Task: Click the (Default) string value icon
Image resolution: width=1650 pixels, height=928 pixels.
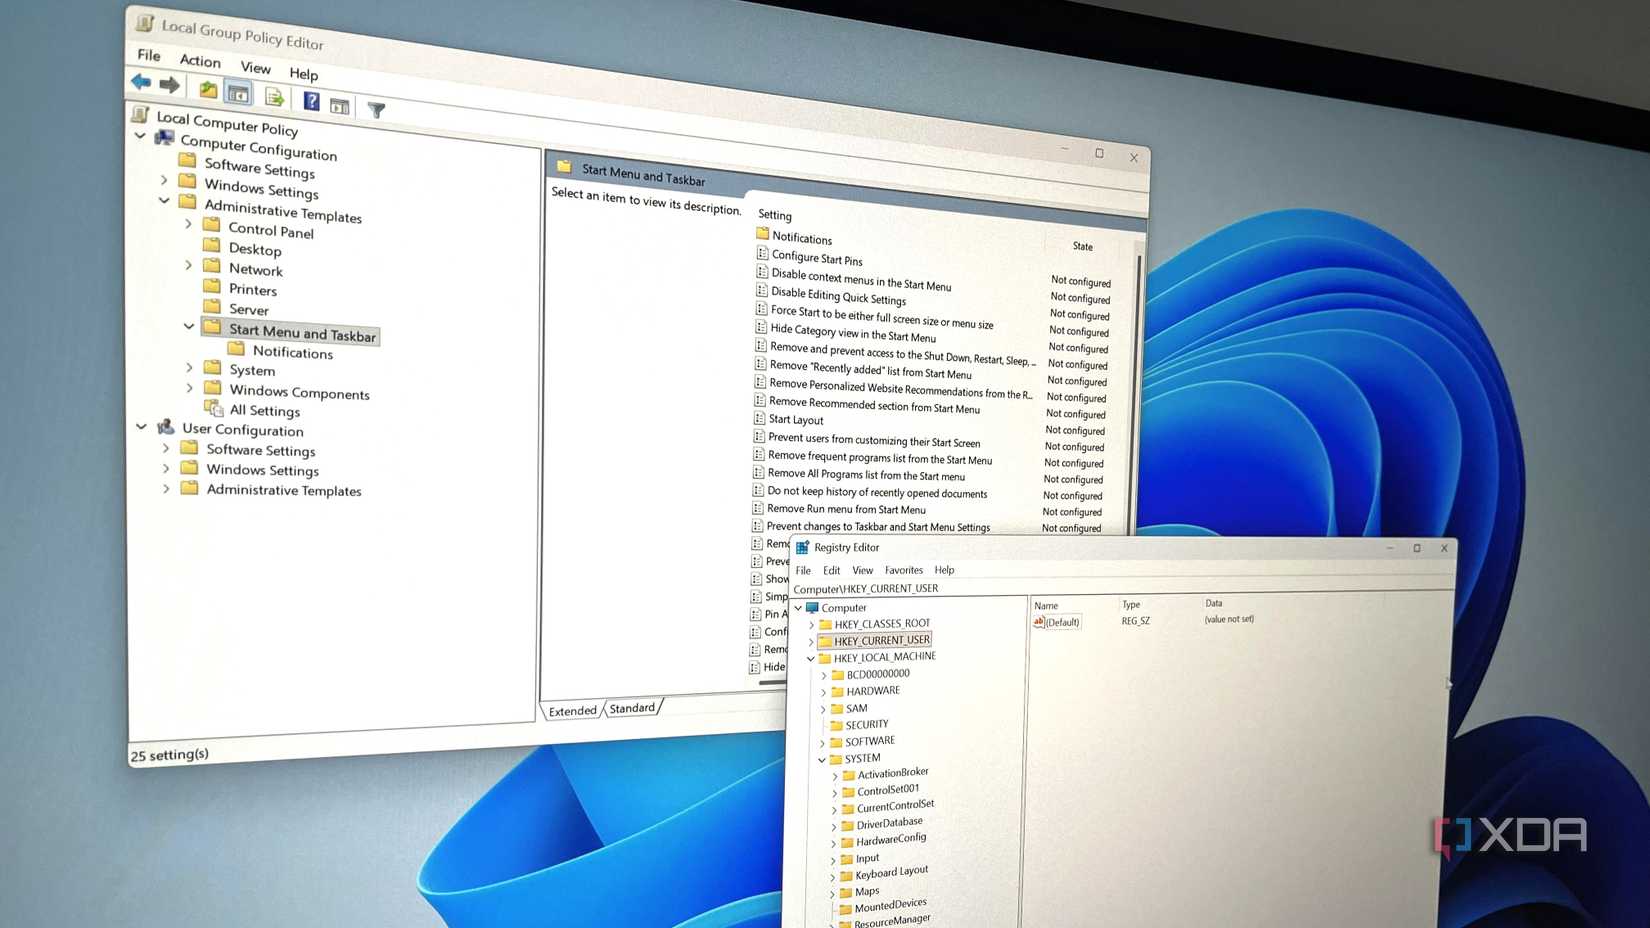Action: tap(1039, 621)
